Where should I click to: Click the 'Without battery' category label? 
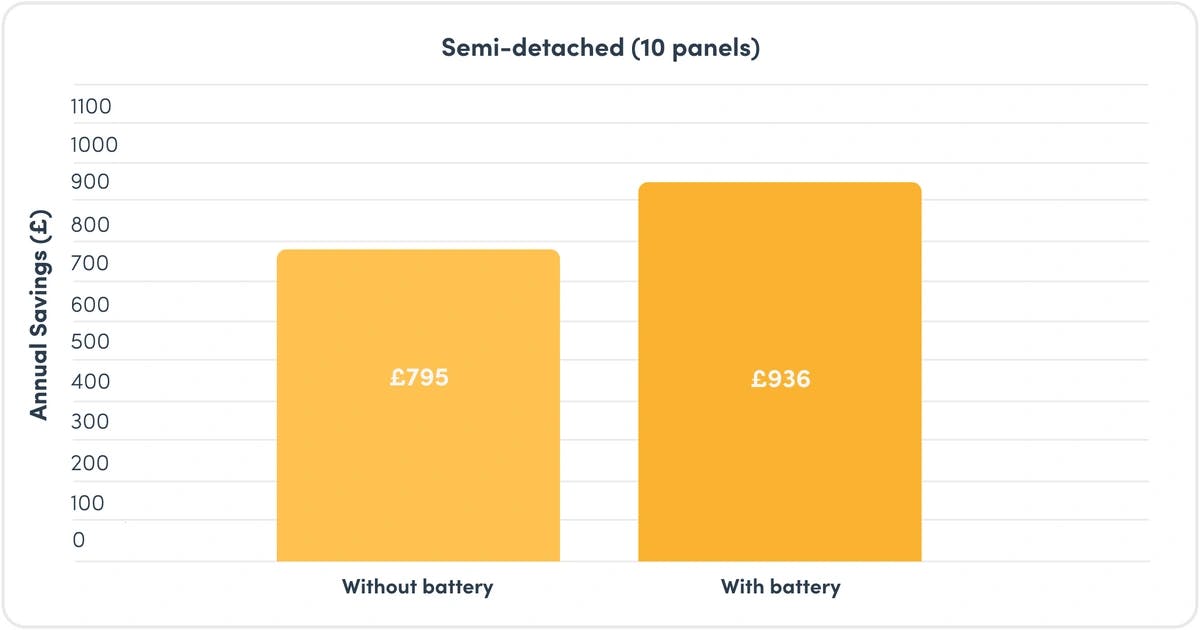tap(417, 587)
